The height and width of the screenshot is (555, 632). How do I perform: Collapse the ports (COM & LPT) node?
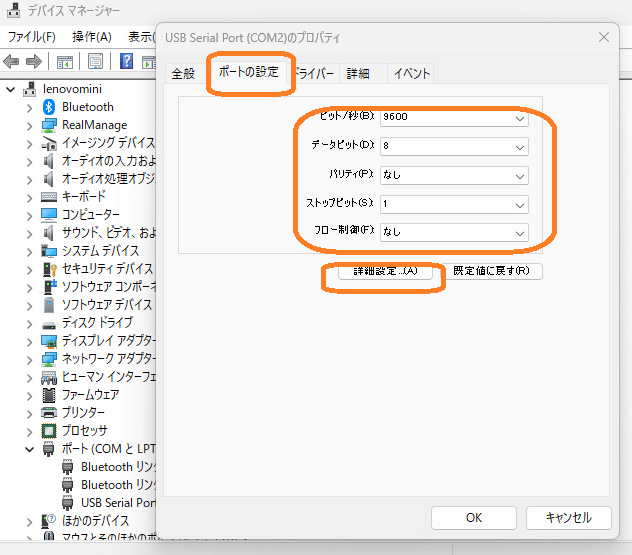29,449
